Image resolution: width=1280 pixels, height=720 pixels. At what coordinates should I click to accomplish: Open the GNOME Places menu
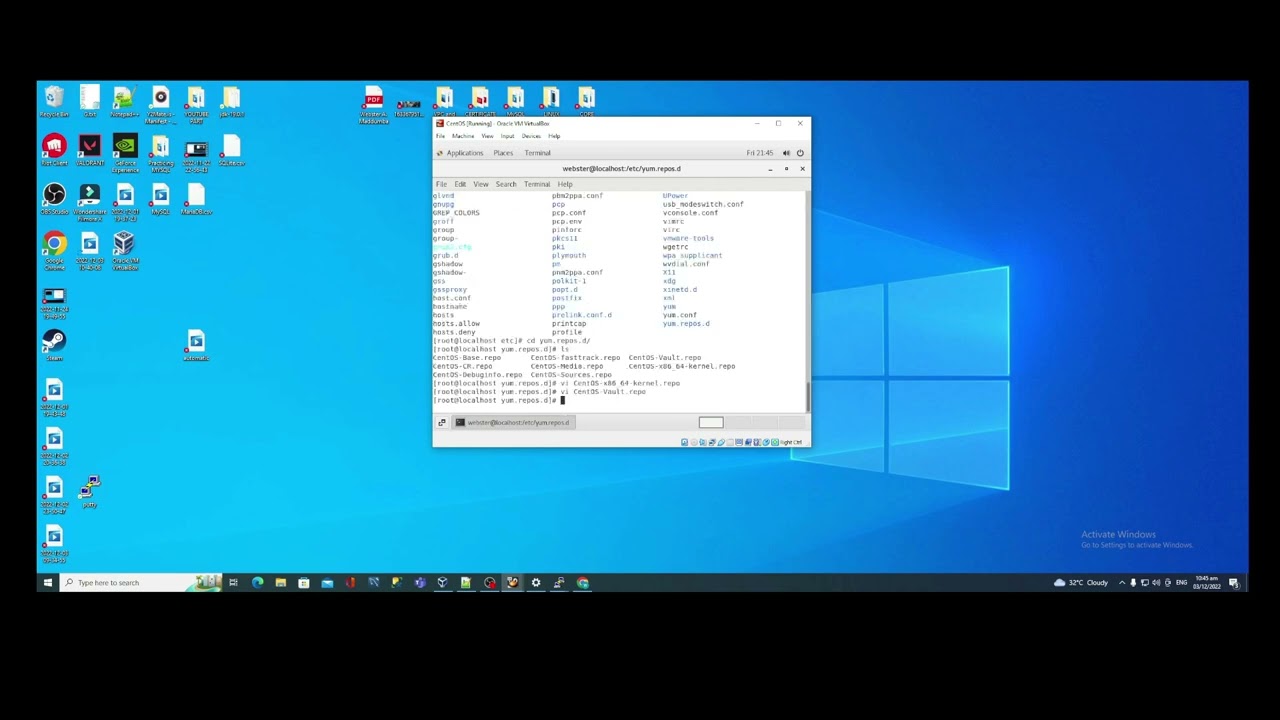tap(503, 153)
